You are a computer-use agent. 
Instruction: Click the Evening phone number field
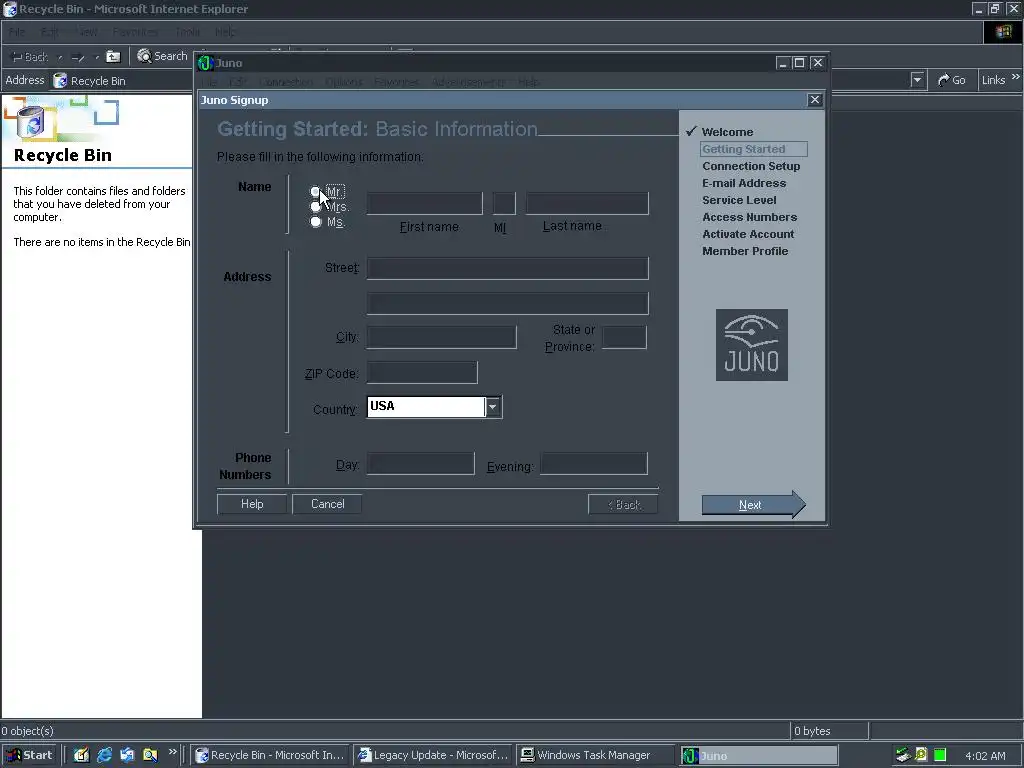coord(594,464)
